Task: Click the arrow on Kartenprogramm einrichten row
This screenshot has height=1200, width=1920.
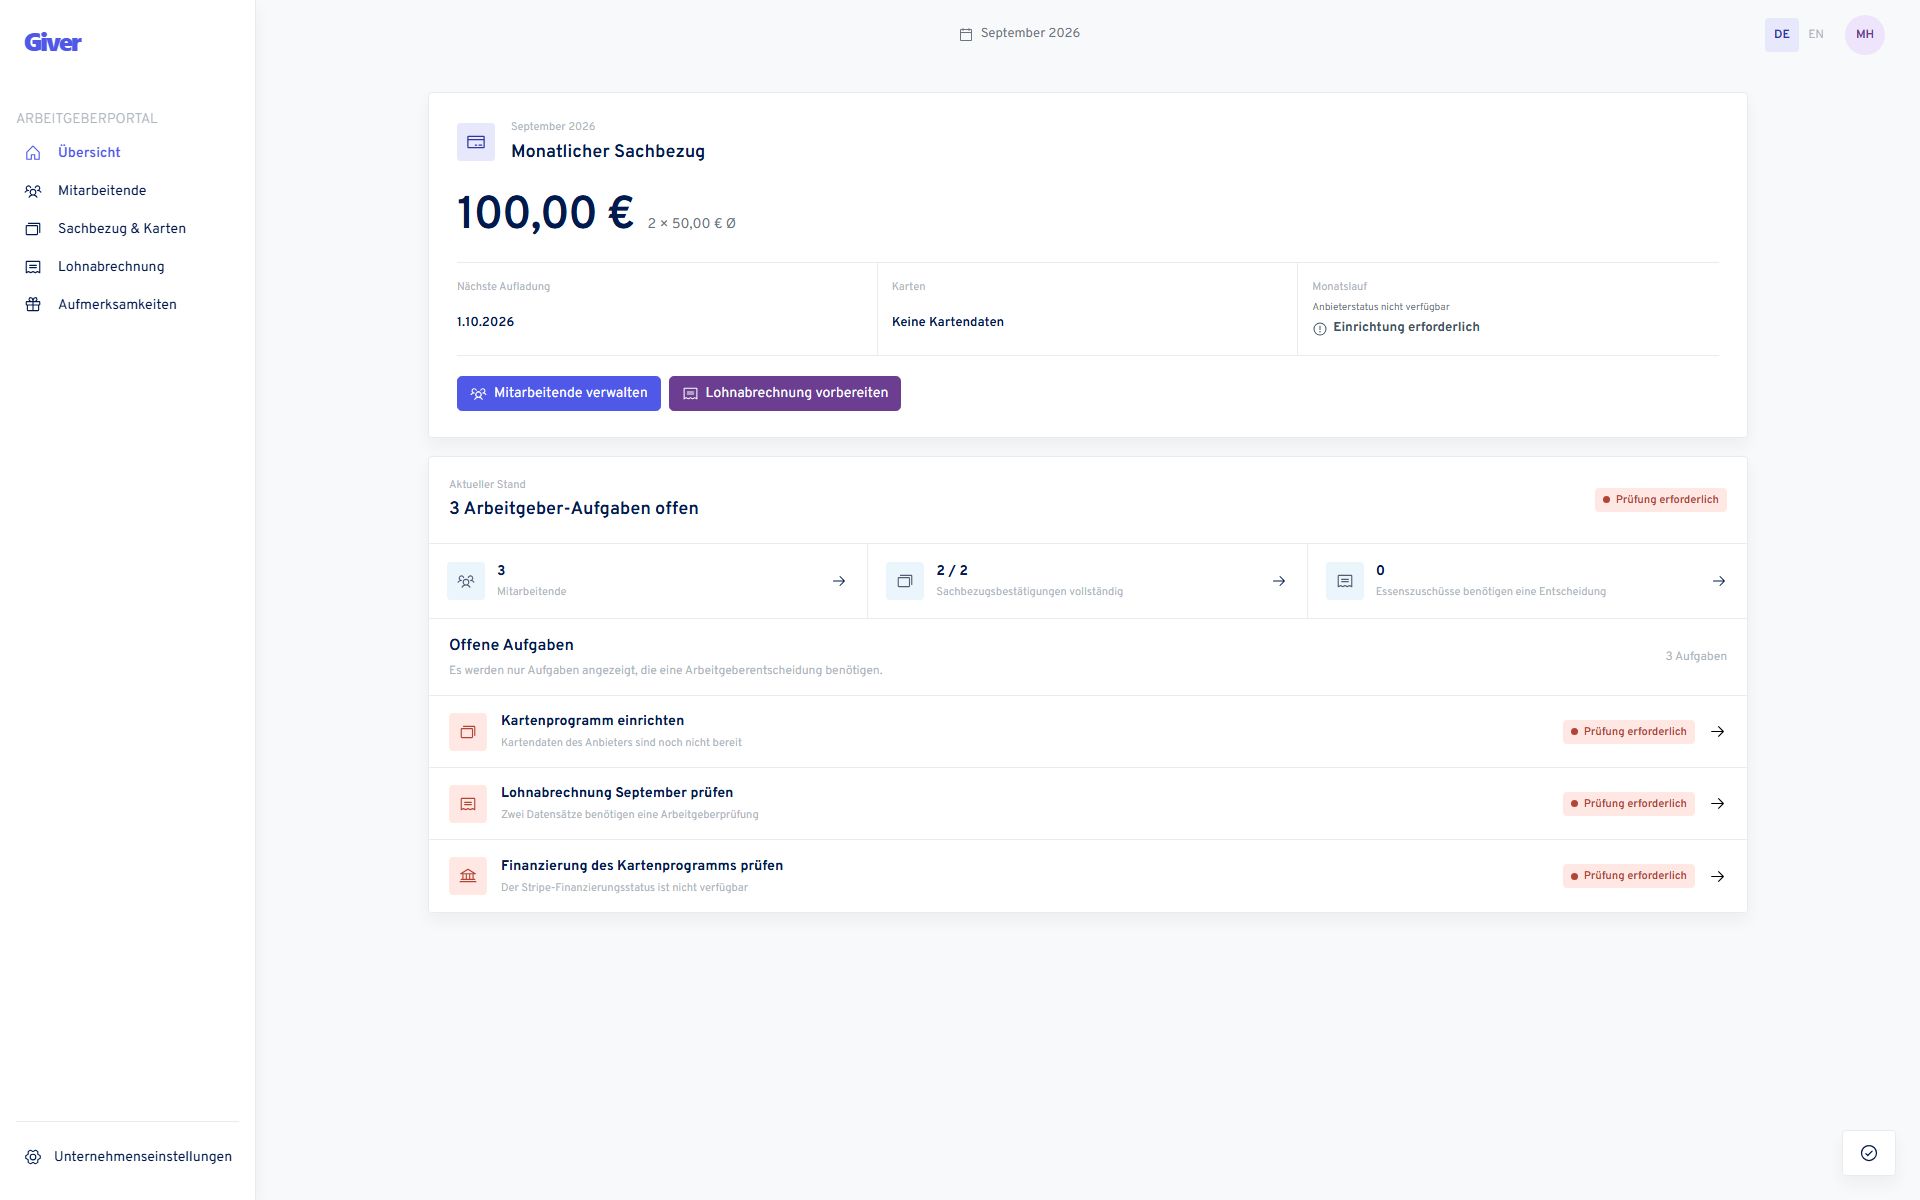Action: click(x=1718, y=732)
